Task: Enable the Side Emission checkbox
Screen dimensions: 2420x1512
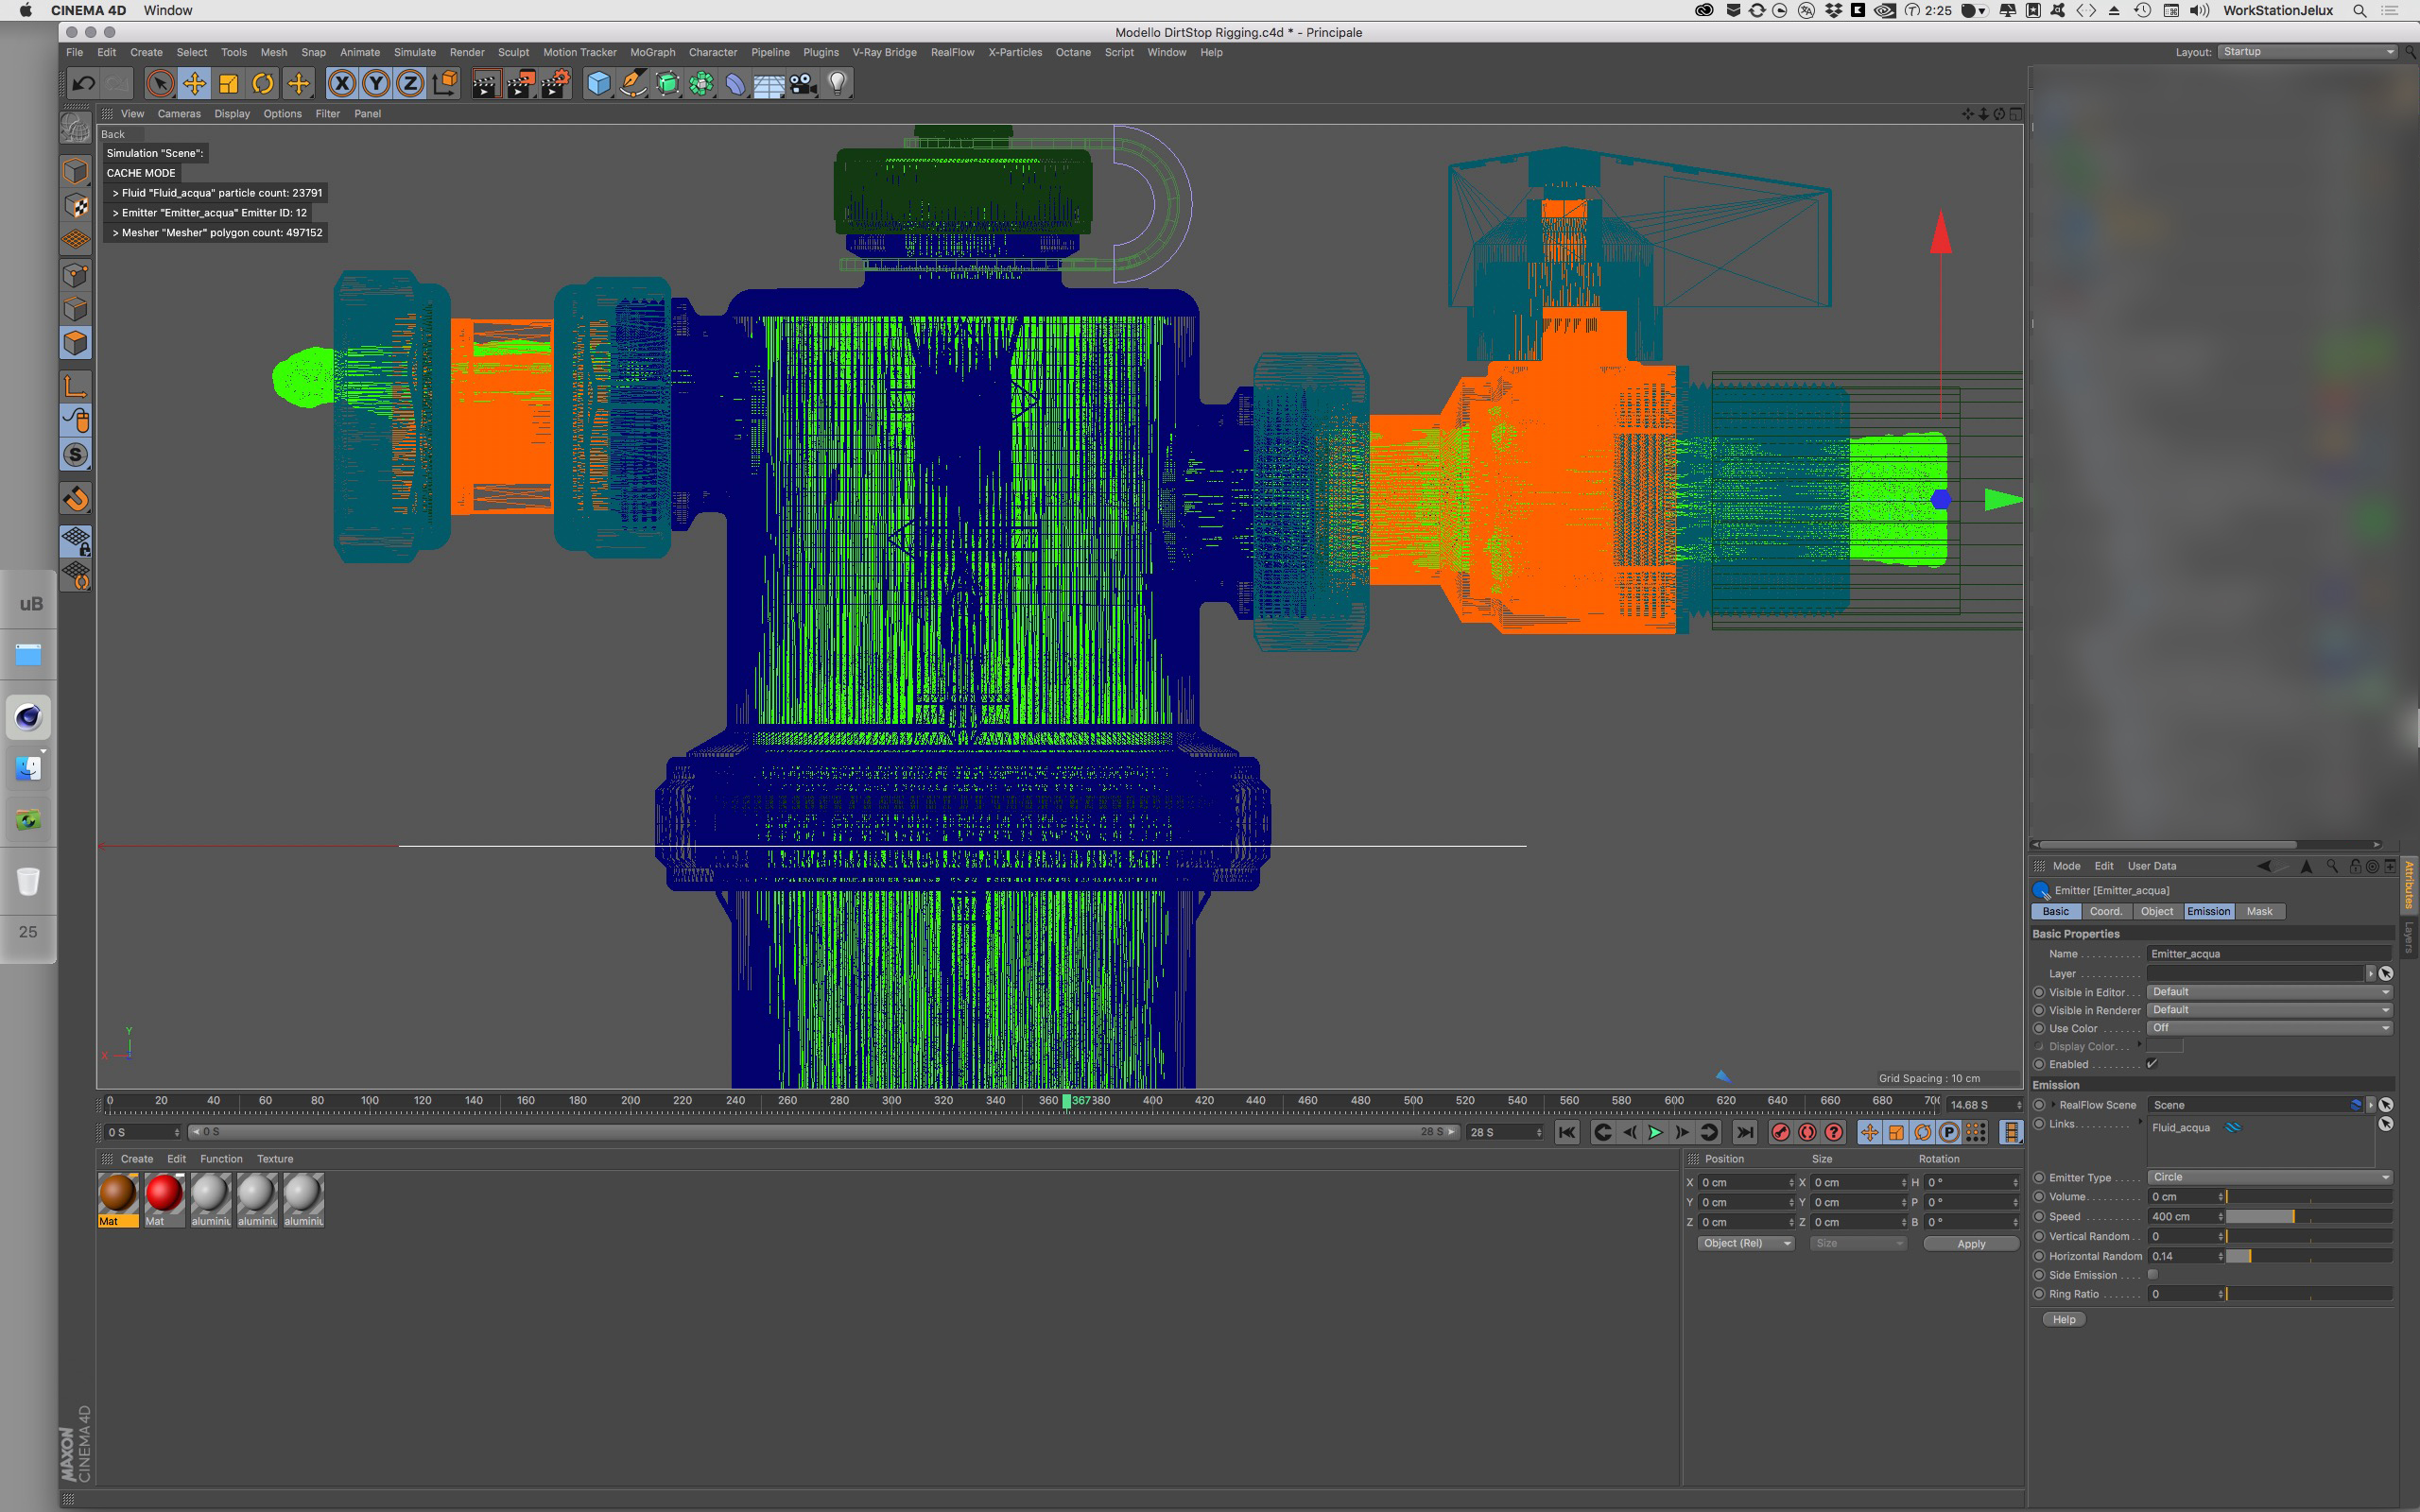Action: coord(2153,1275)
